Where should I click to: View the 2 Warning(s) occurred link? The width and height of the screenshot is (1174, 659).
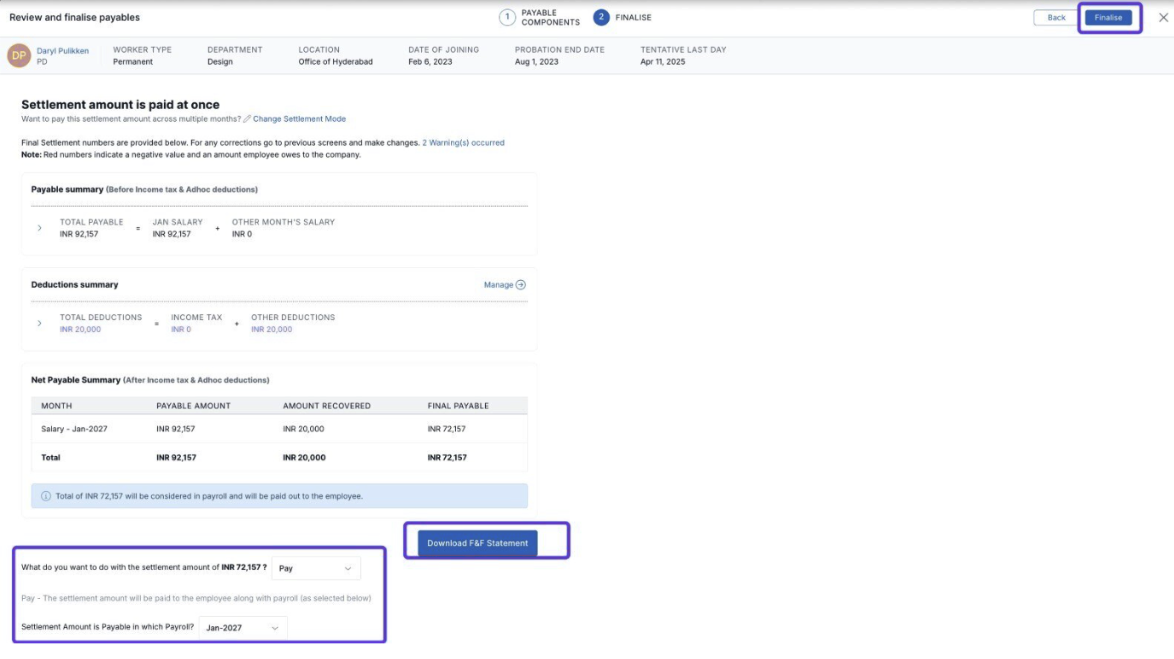pyautogui.click(x=463, y=143)
